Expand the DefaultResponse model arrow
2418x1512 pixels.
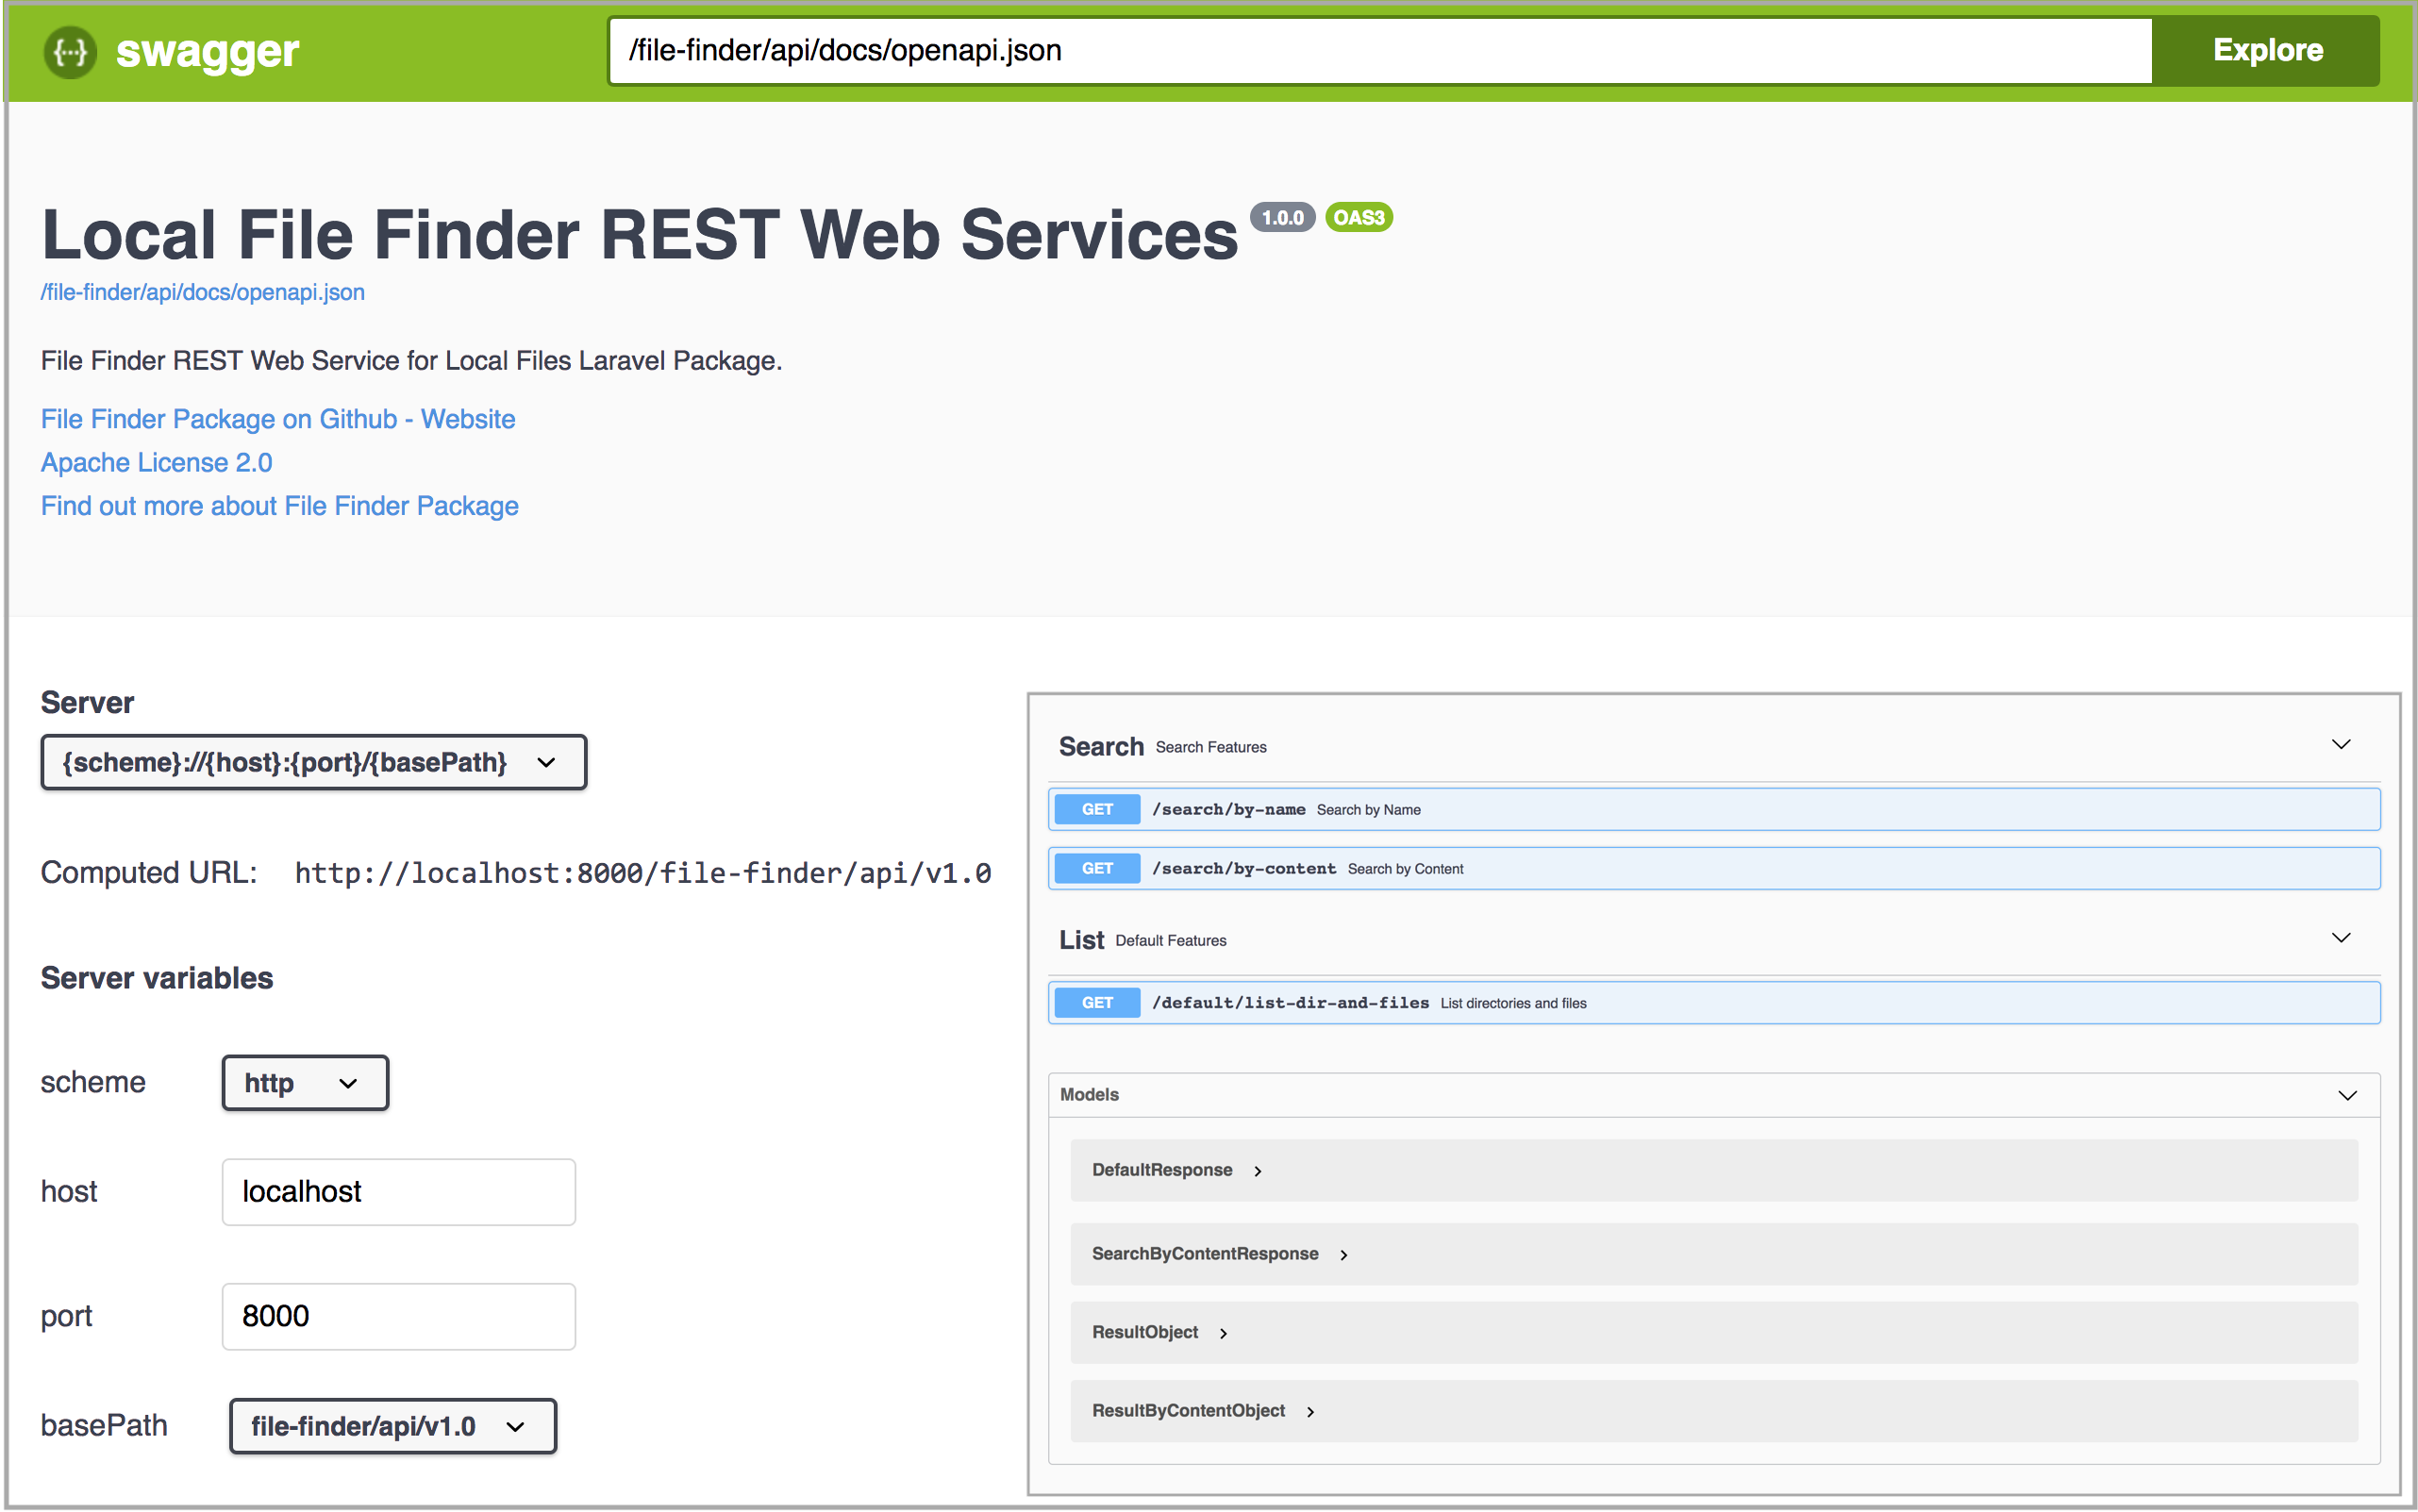click(x=1258, y=1171)
